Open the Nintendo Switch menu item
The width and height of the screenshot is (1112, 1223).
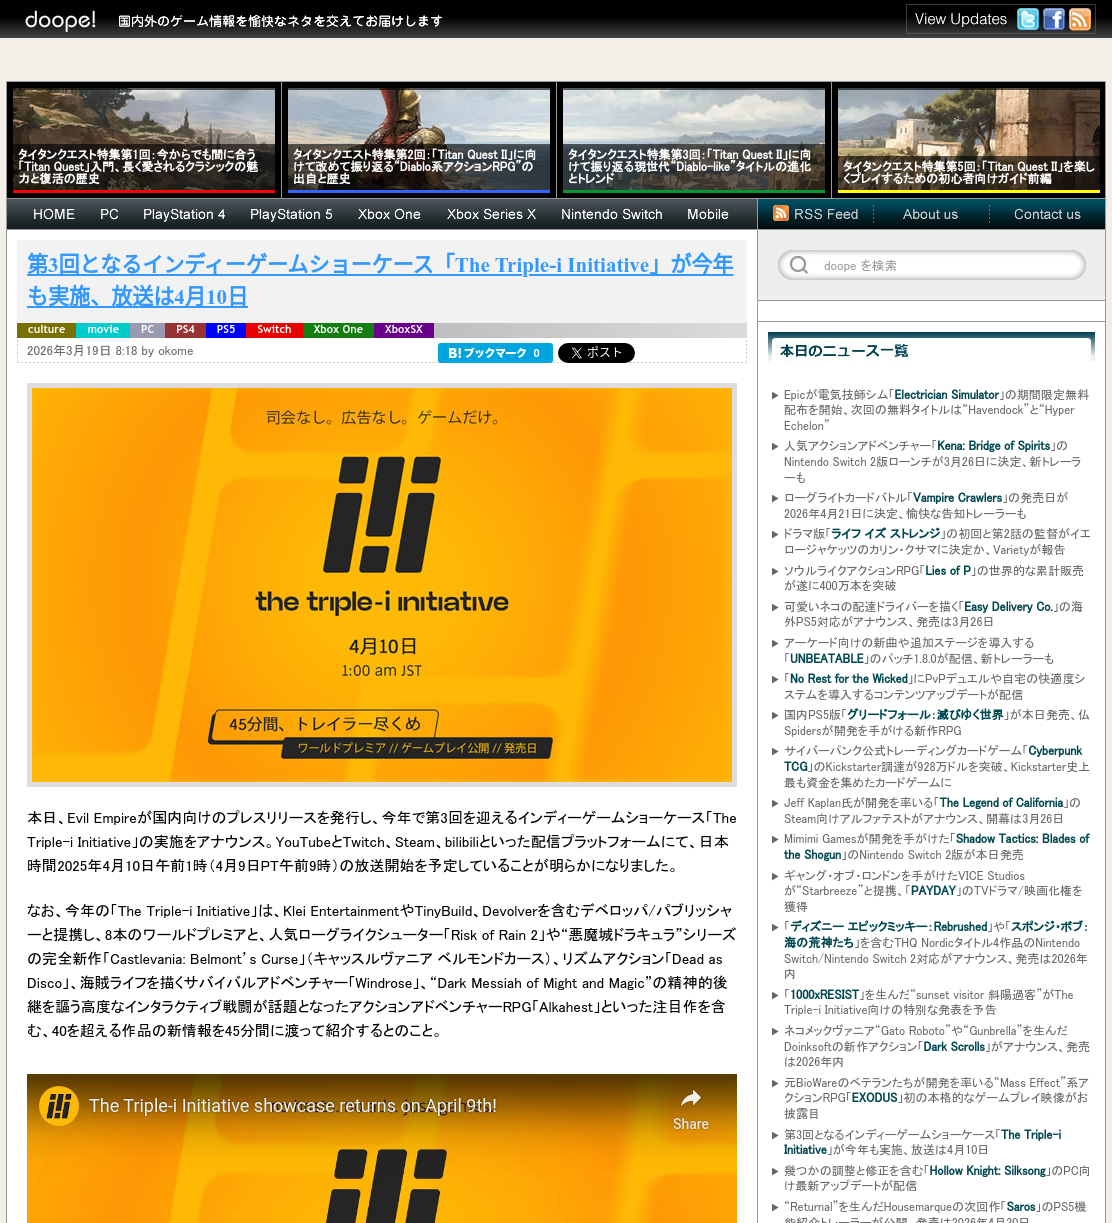point(612,214)
